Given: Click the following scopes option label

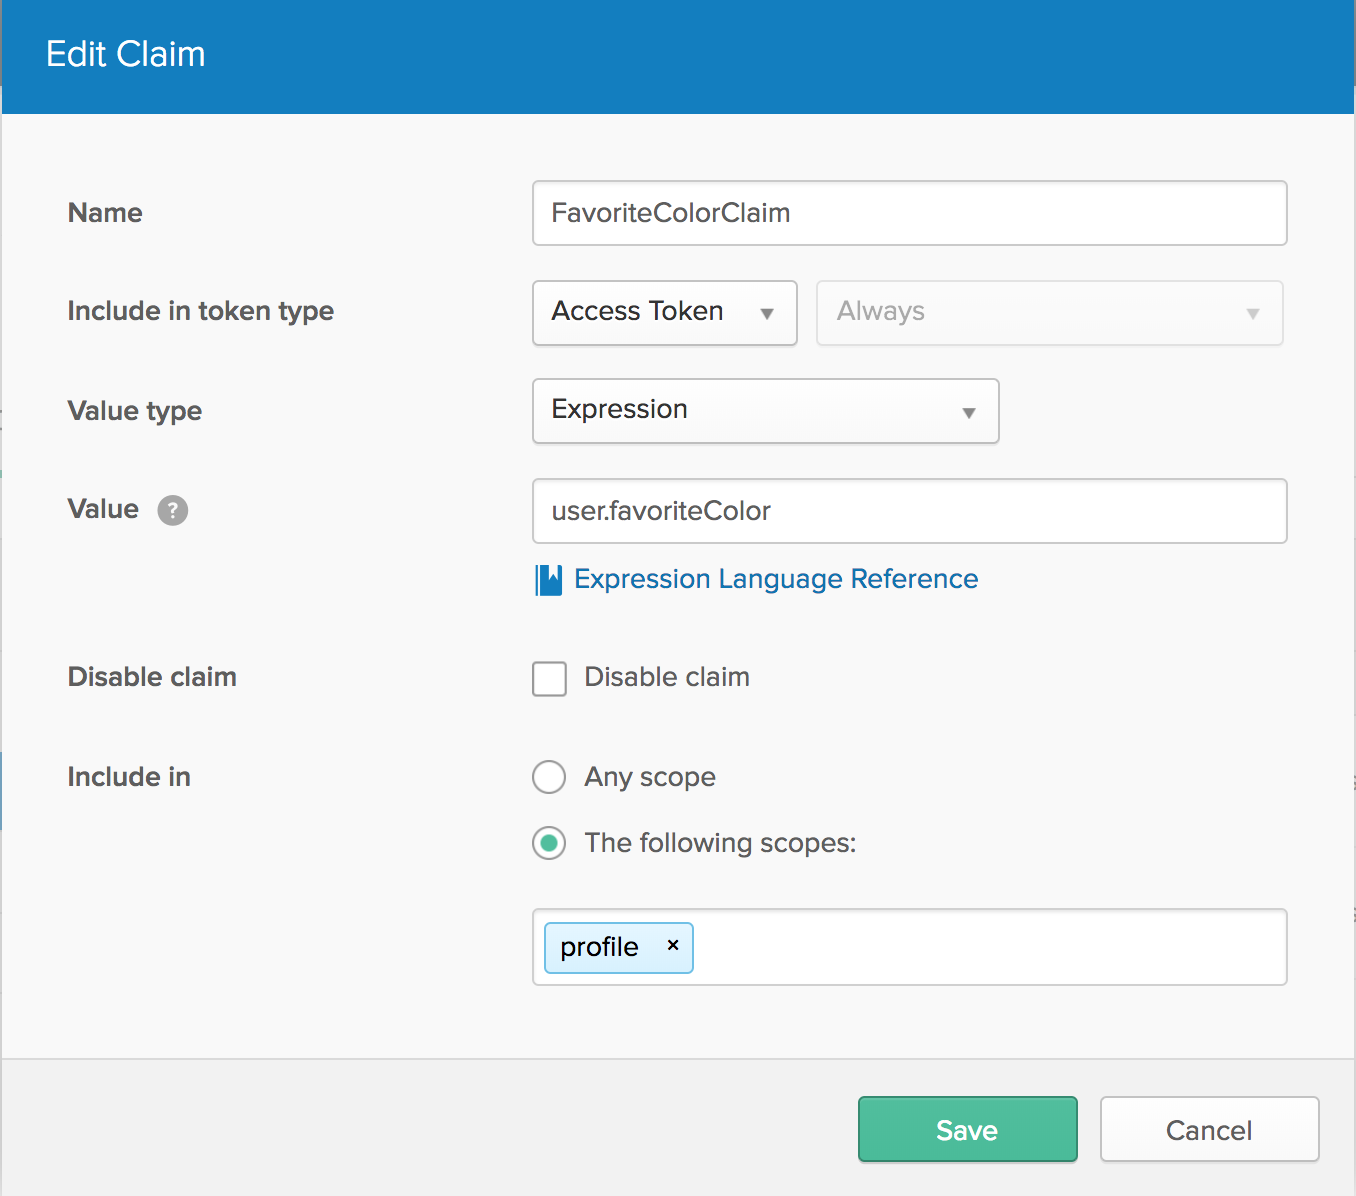Looking at the screenshot, I should point(720,843).
